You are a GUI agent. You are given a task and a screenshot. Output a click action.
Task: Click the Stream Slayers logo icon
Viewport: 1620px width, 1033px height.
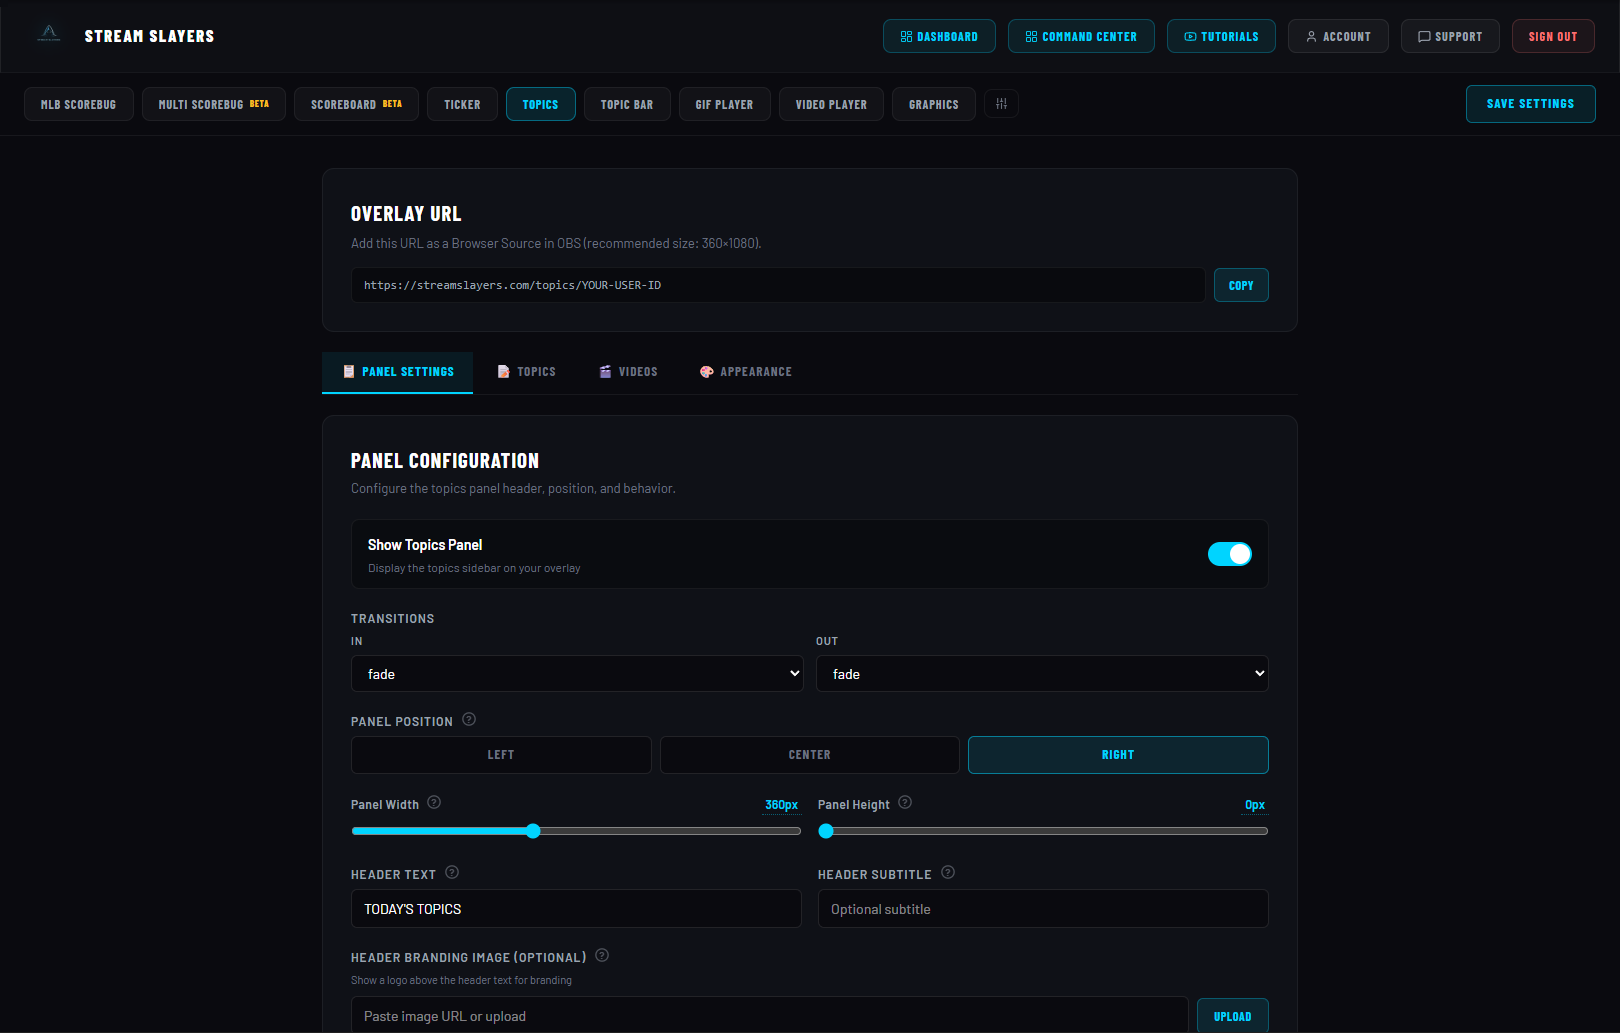(49, 34)
